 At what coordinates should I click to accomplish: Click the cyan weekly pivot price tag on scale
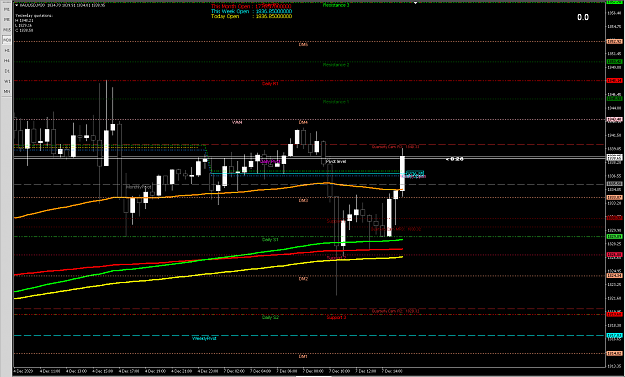coord(614,336)
